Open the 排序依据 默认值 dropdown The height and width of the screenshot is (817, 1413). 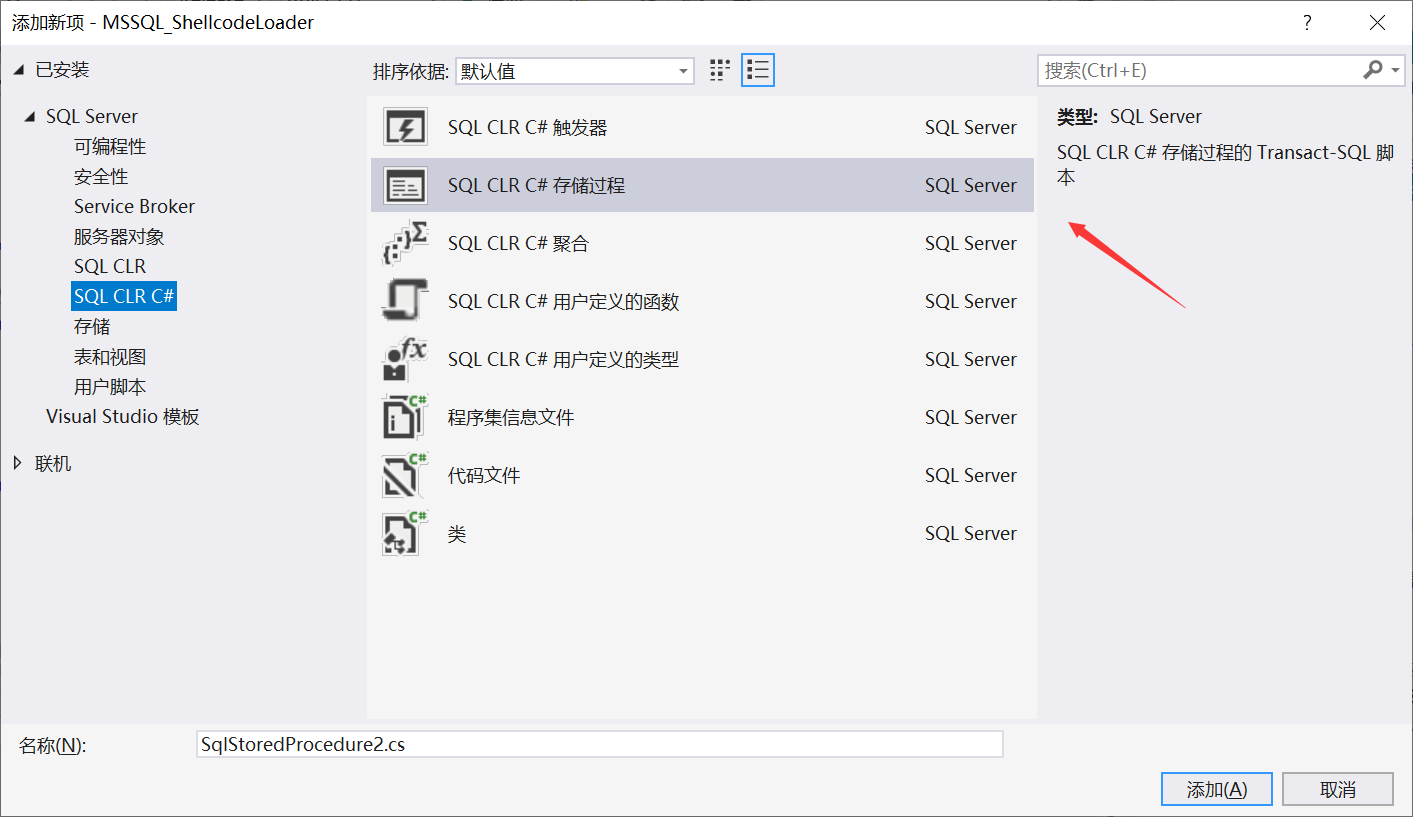click(x=575, y=71)
